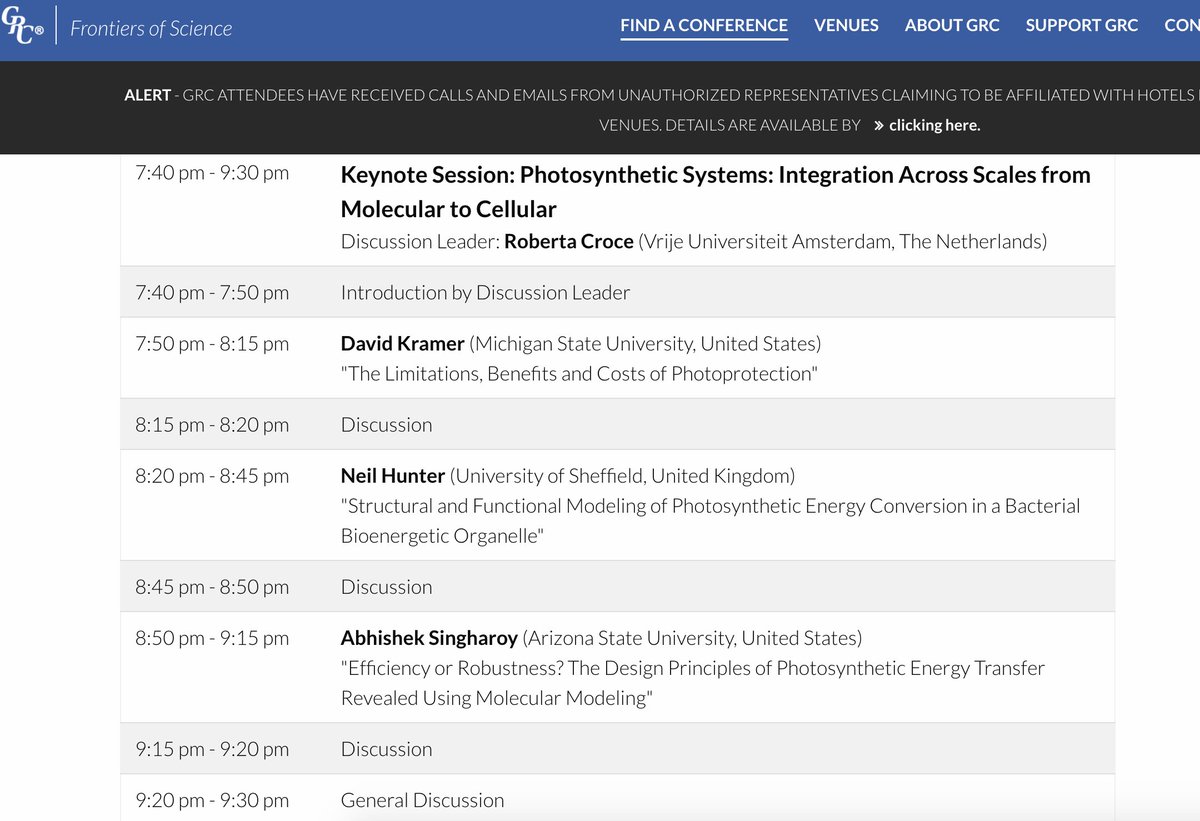Select the Keynote Session title text
The image size is (1200, 821).
coord(716,192)
